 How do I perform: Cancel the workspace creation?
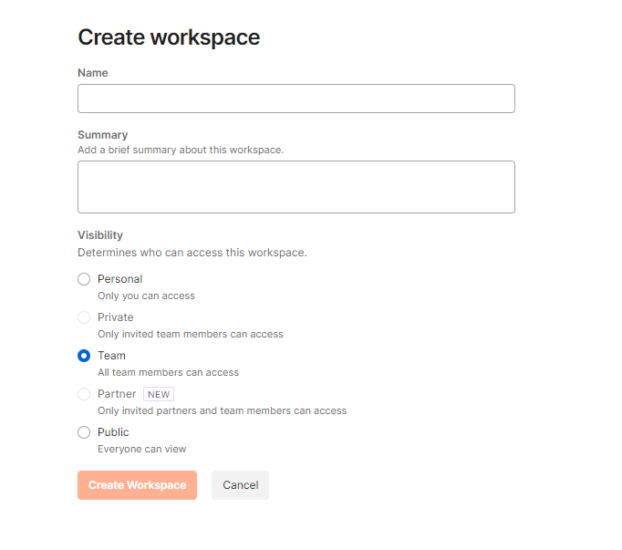(240, 485)
